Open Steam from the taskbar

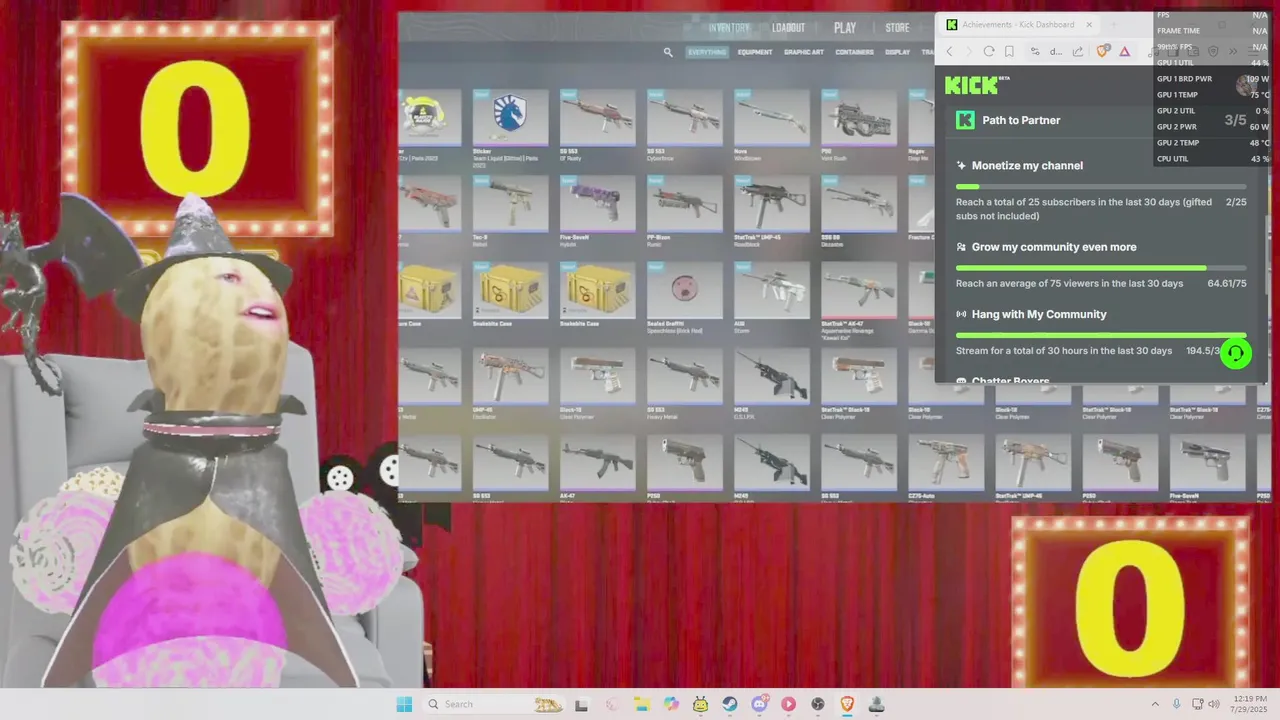730,704
